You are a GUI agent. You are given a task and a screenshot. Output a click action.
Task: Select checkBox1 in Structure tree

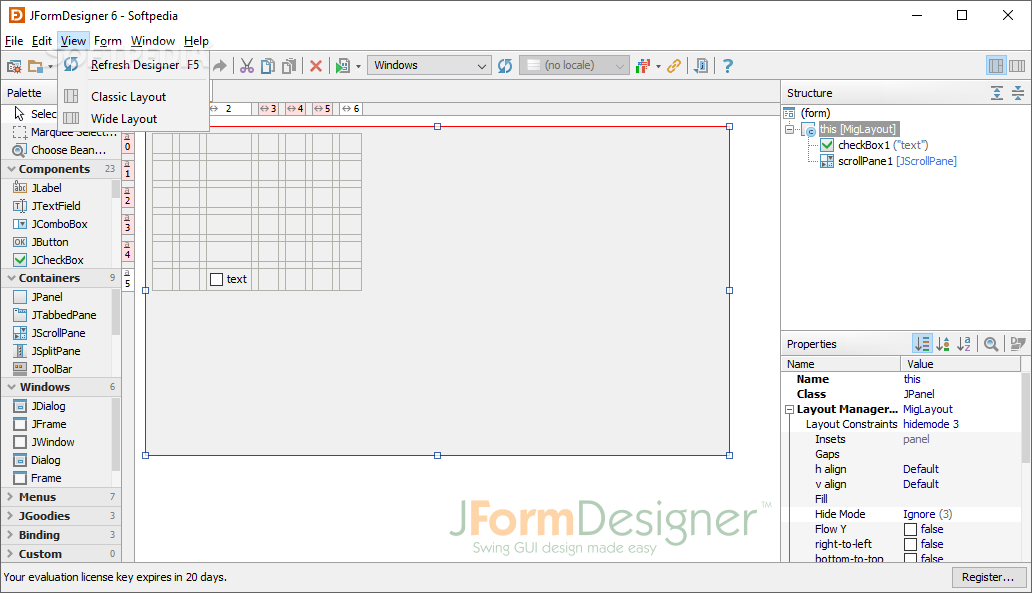point(874,145)
